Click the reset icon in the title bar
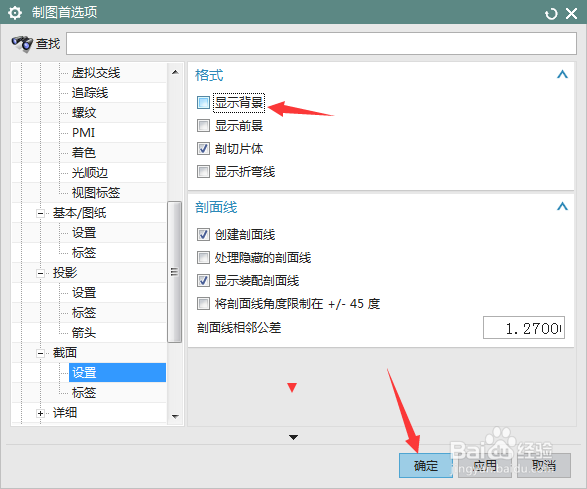Image resolution: width=587 pixels, height=489 pixels. pyautogui.click(x=551, y=14)
